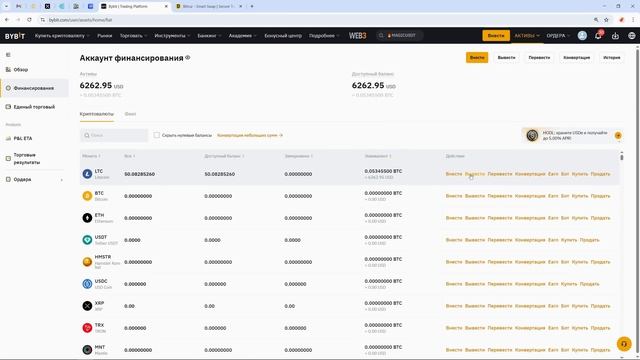
Task: Click the yellow Внести button in the header
Action: click(496, 36)
